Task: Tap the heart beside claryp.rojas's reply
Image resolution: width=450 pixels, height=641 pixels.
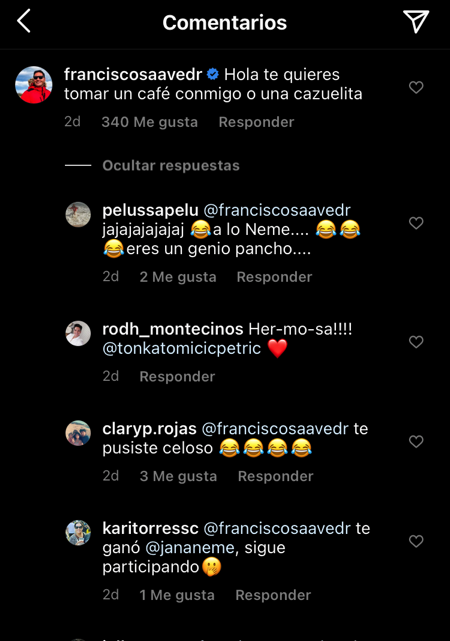Action: (416, 442)
